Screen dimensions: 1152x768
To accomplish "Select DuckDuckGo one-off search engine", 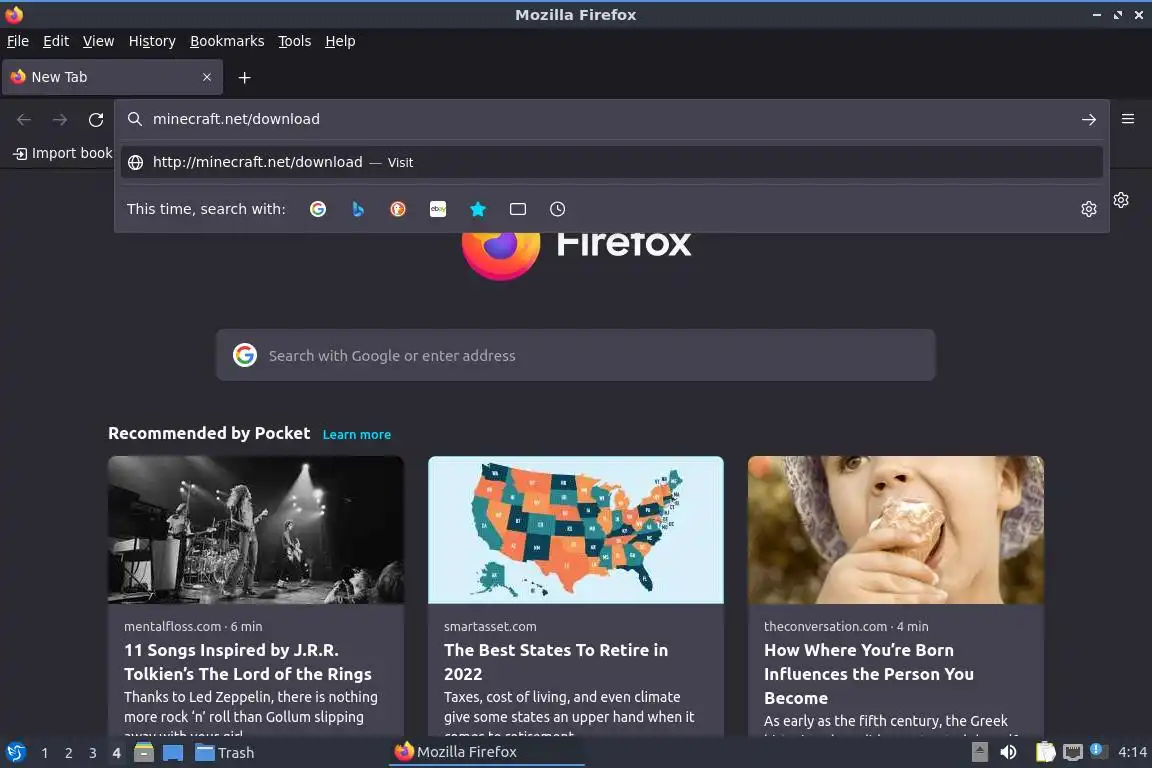I will 397,209.
